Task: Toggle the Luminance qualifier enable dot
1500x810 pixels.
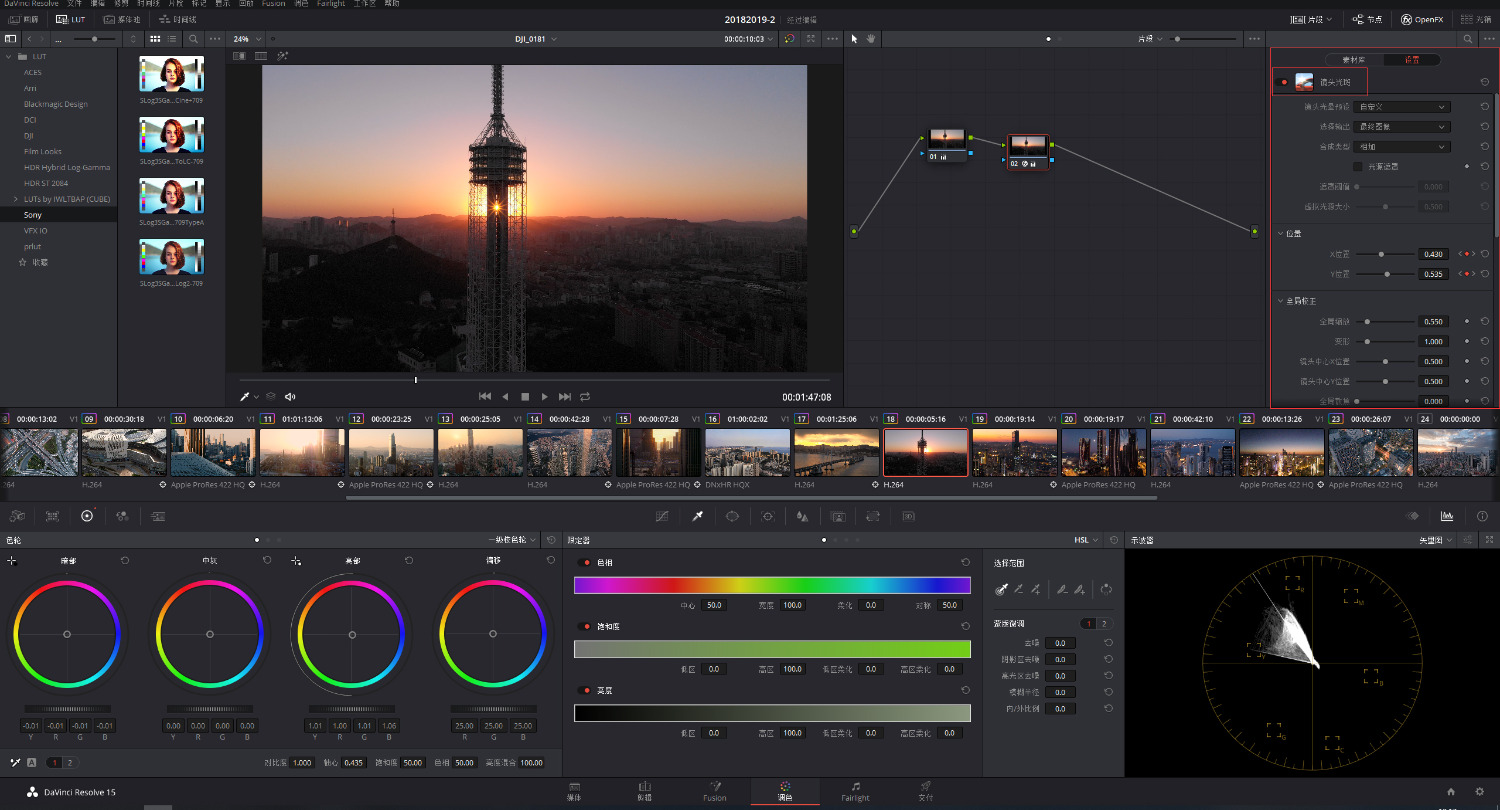Action: [x=585, y=690]
